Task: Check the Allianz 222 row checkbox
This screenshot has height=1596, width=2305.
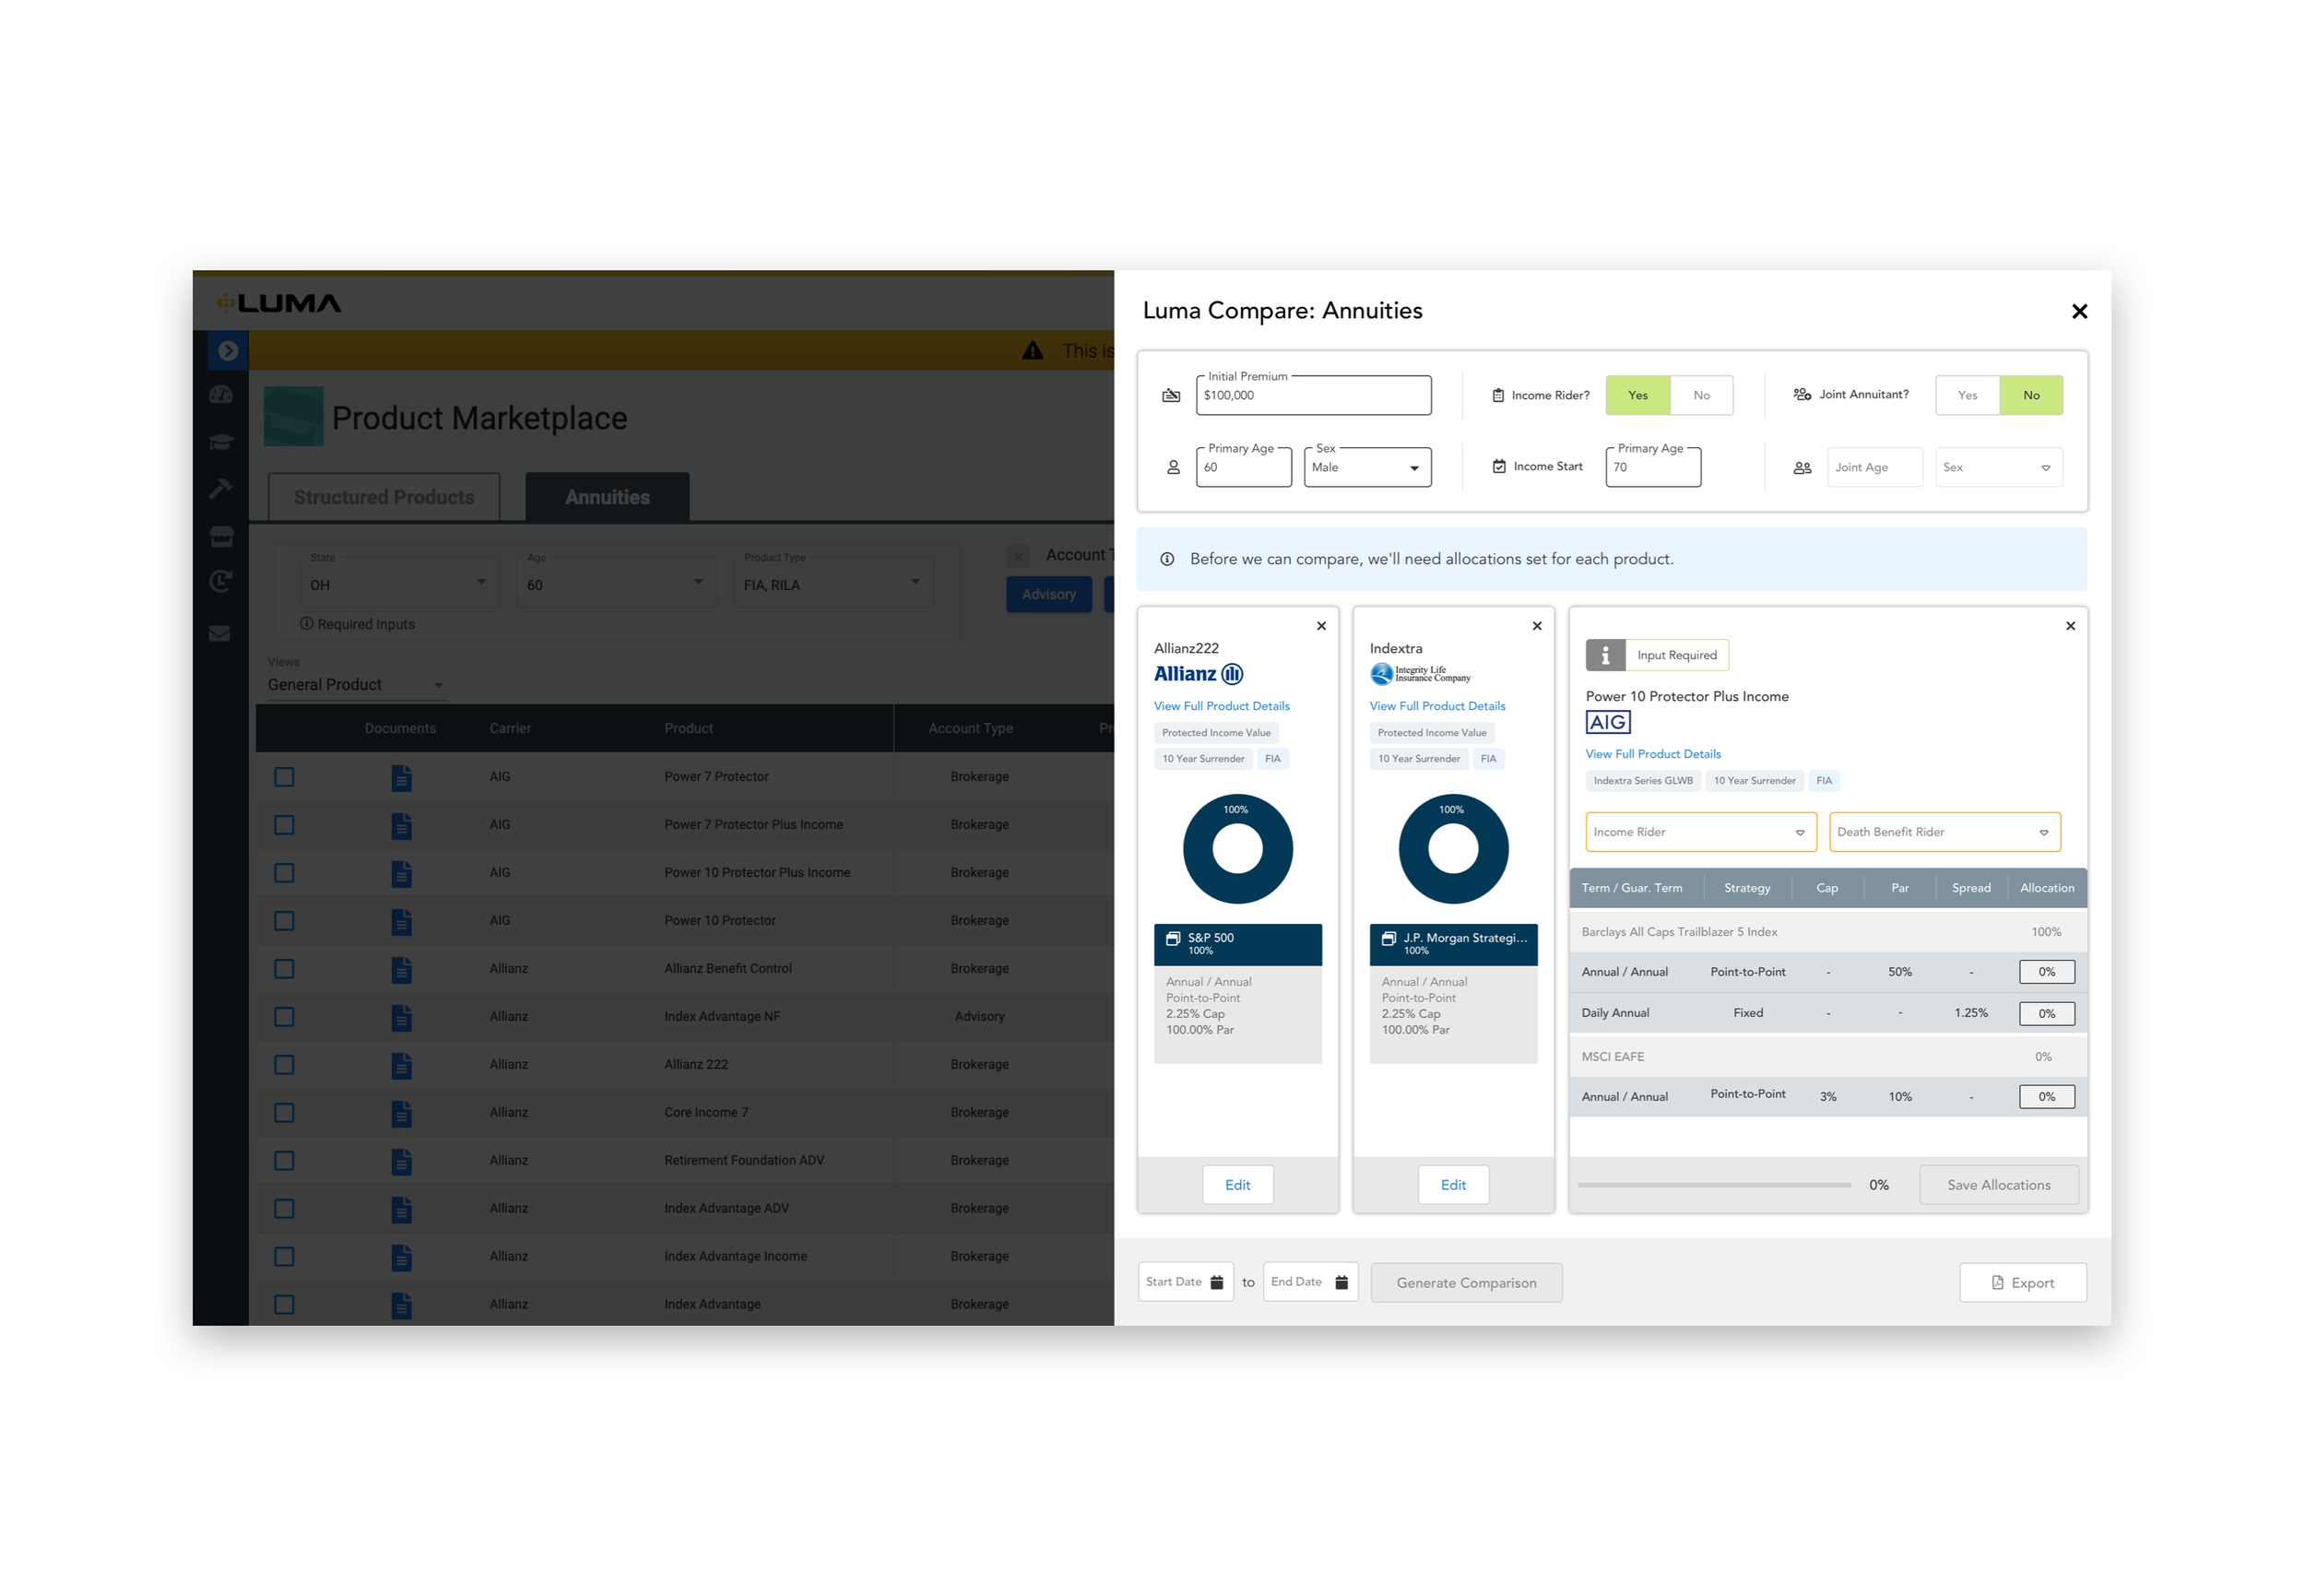Action: pos(284,1064)
